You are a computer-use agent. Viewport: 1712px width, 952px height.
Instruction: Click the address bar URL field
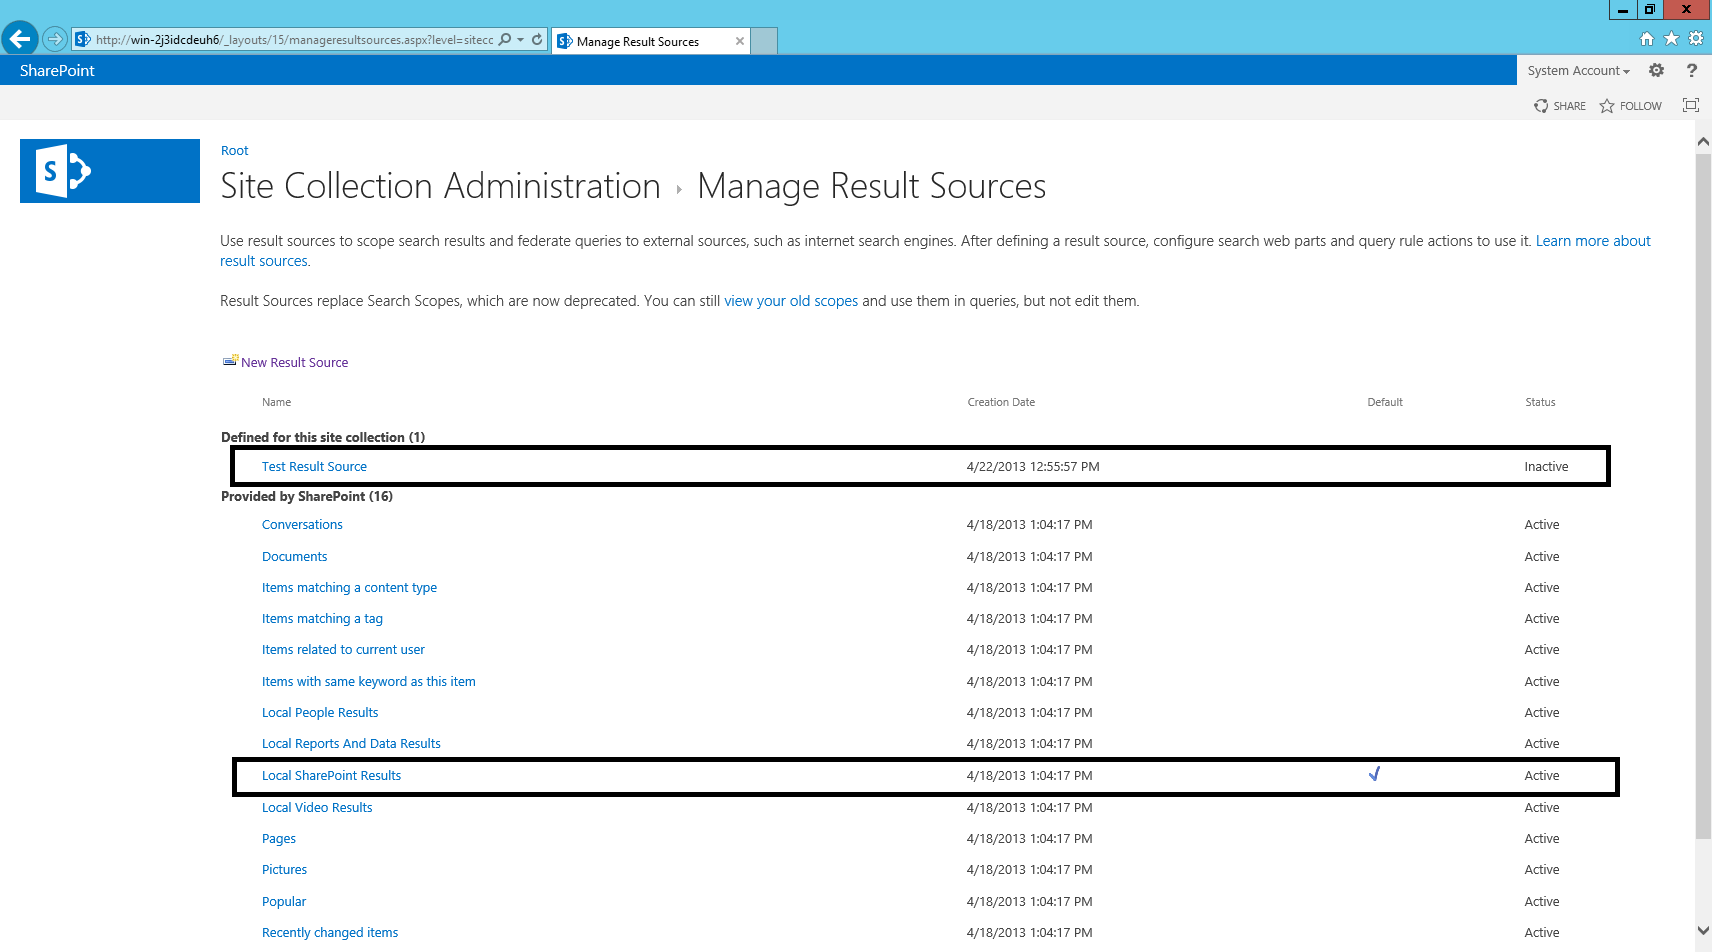tap(294, 40)
